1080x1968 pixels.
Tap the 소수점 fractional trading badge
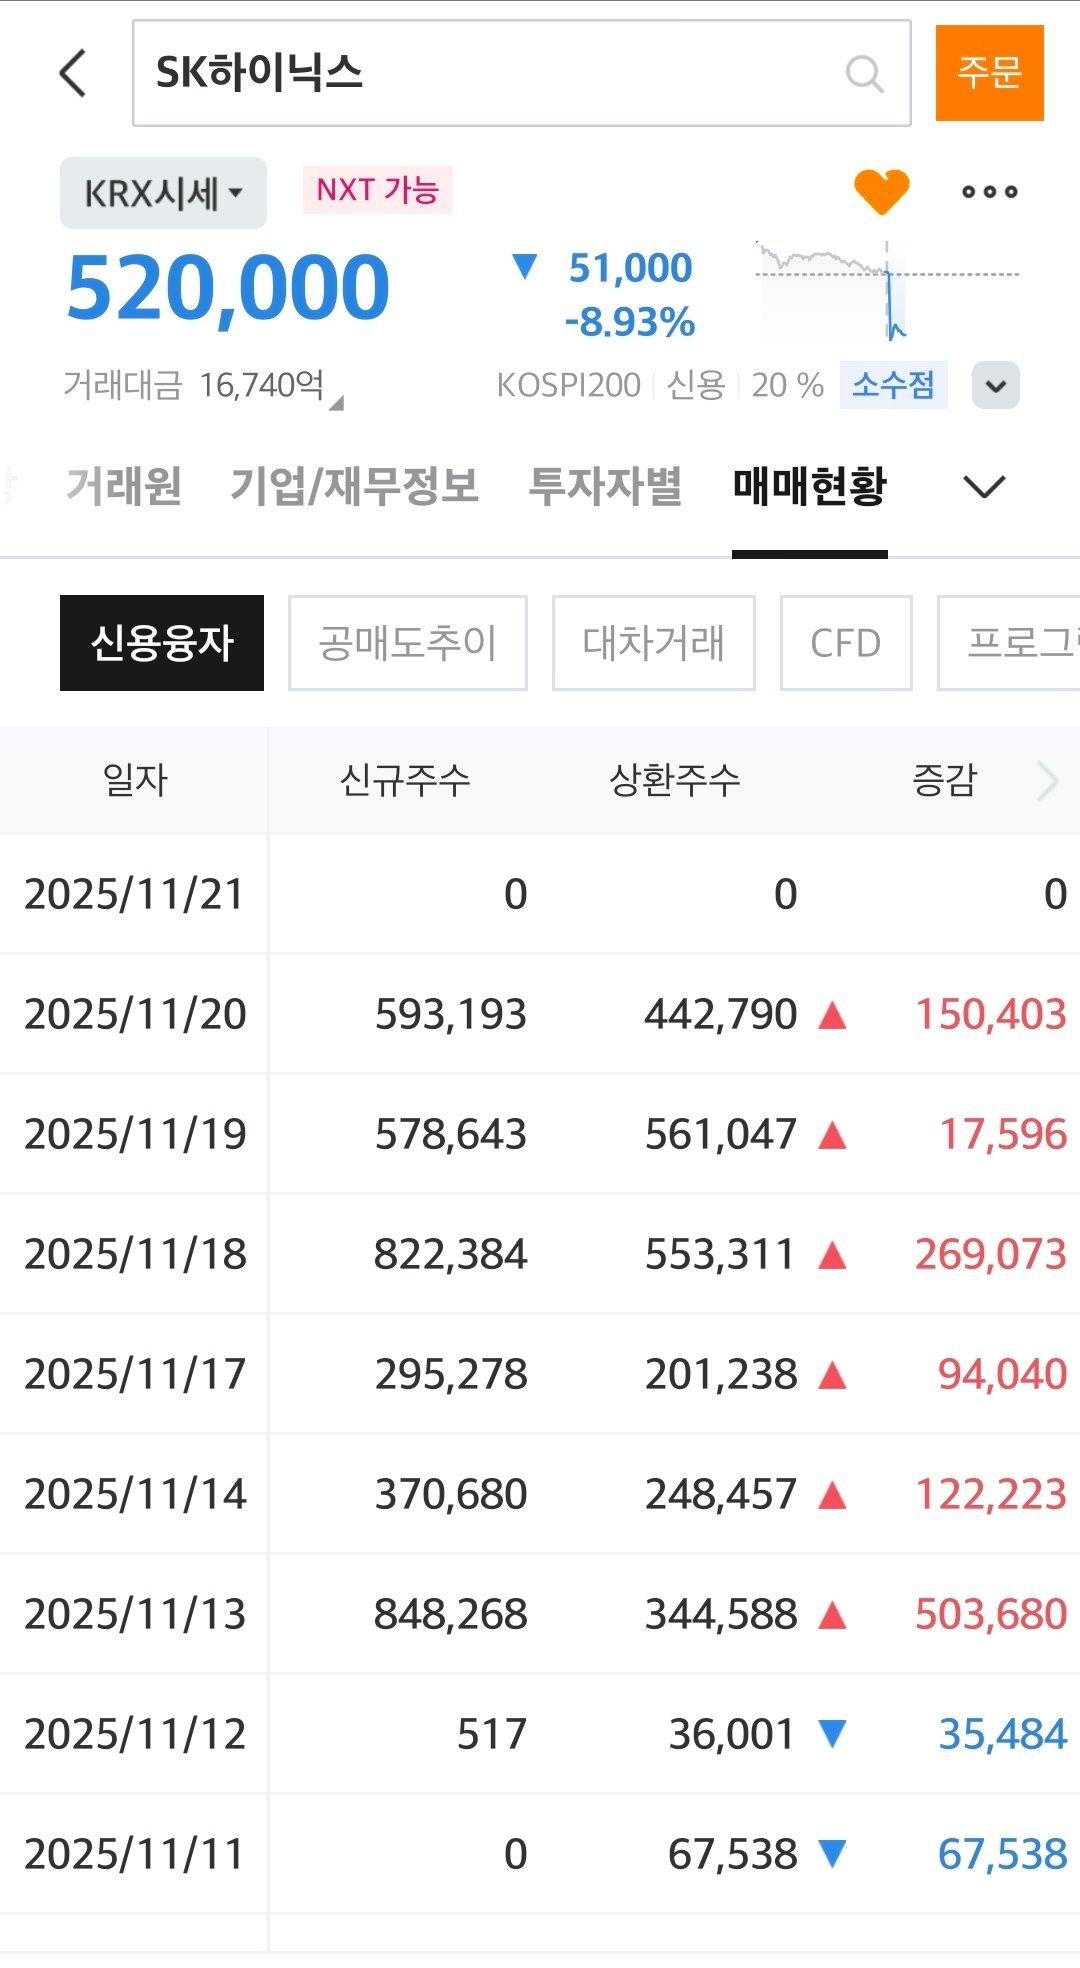pyautogui.click(x=893, y=385)
